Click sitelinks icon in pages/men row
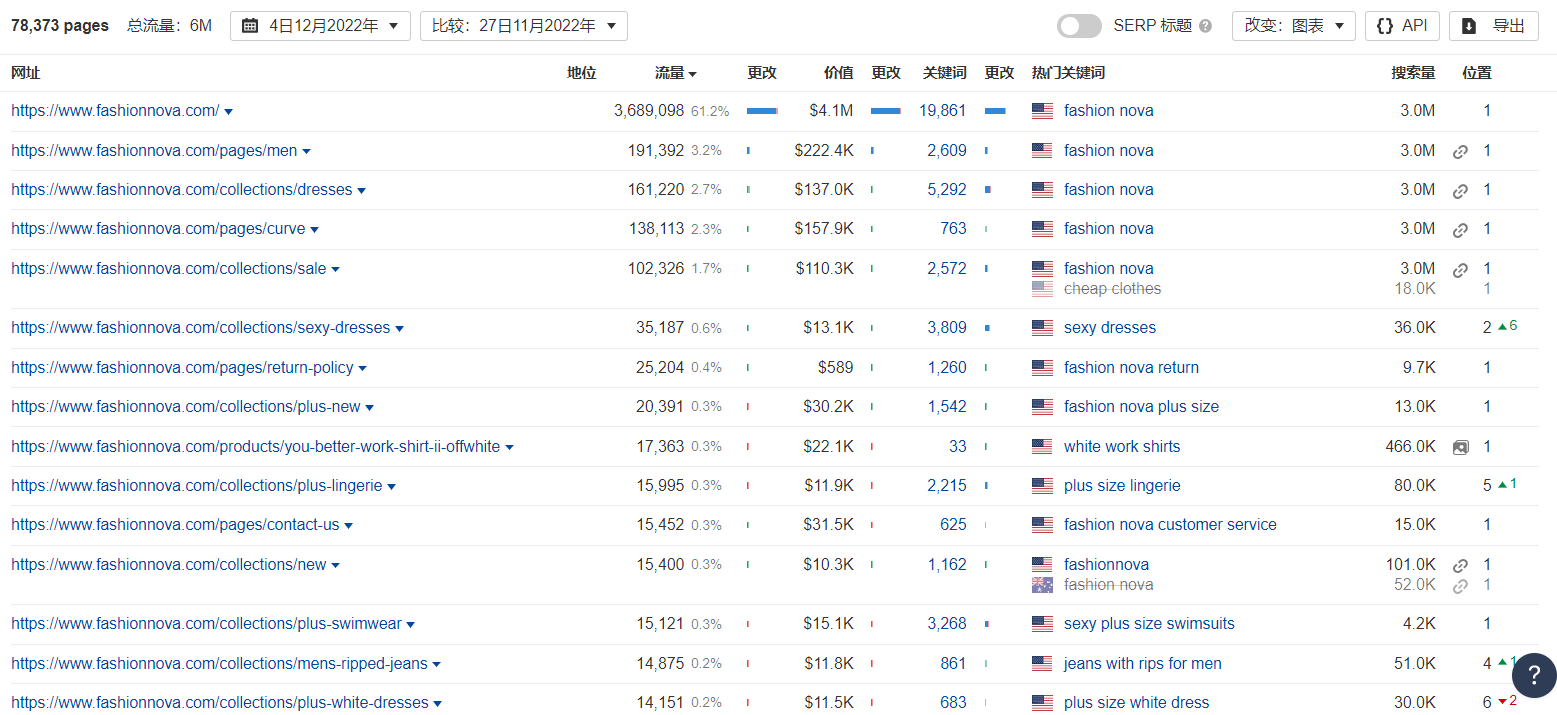This screenshot has height=715, width=1557. click(x=1460, y=151)
